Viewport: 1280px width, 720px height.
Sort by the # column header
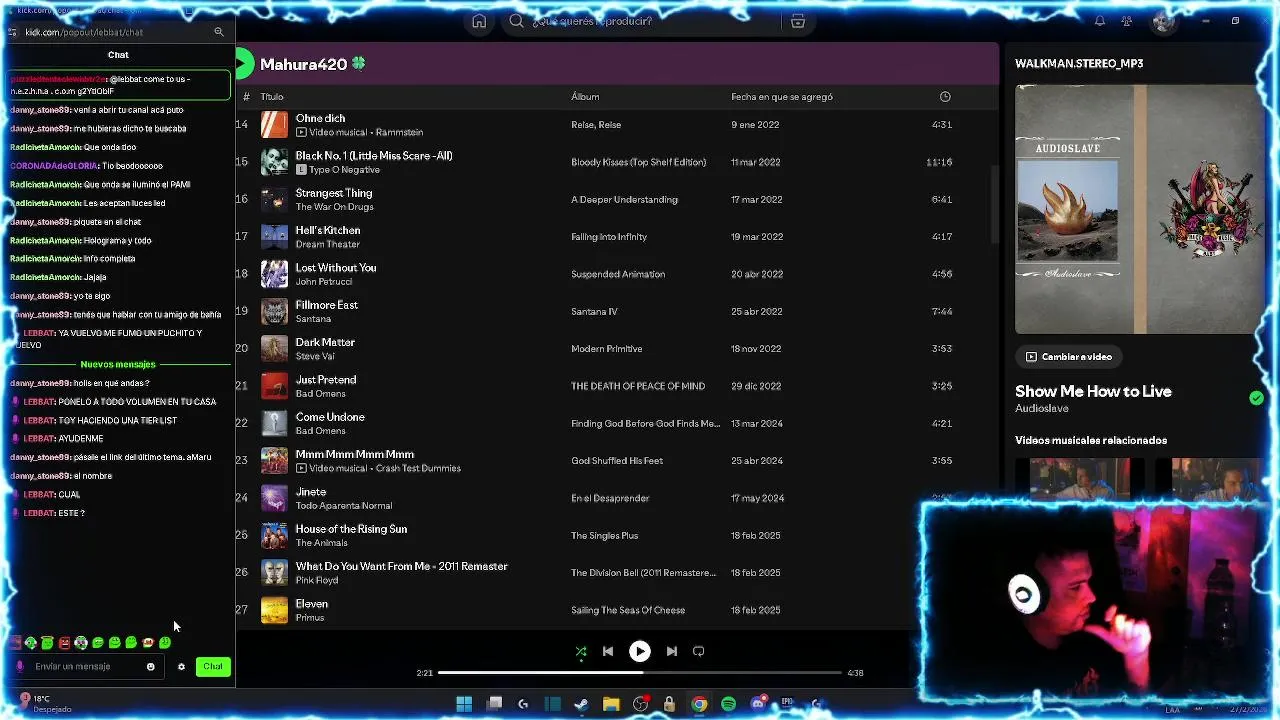(x=246, y=97)
